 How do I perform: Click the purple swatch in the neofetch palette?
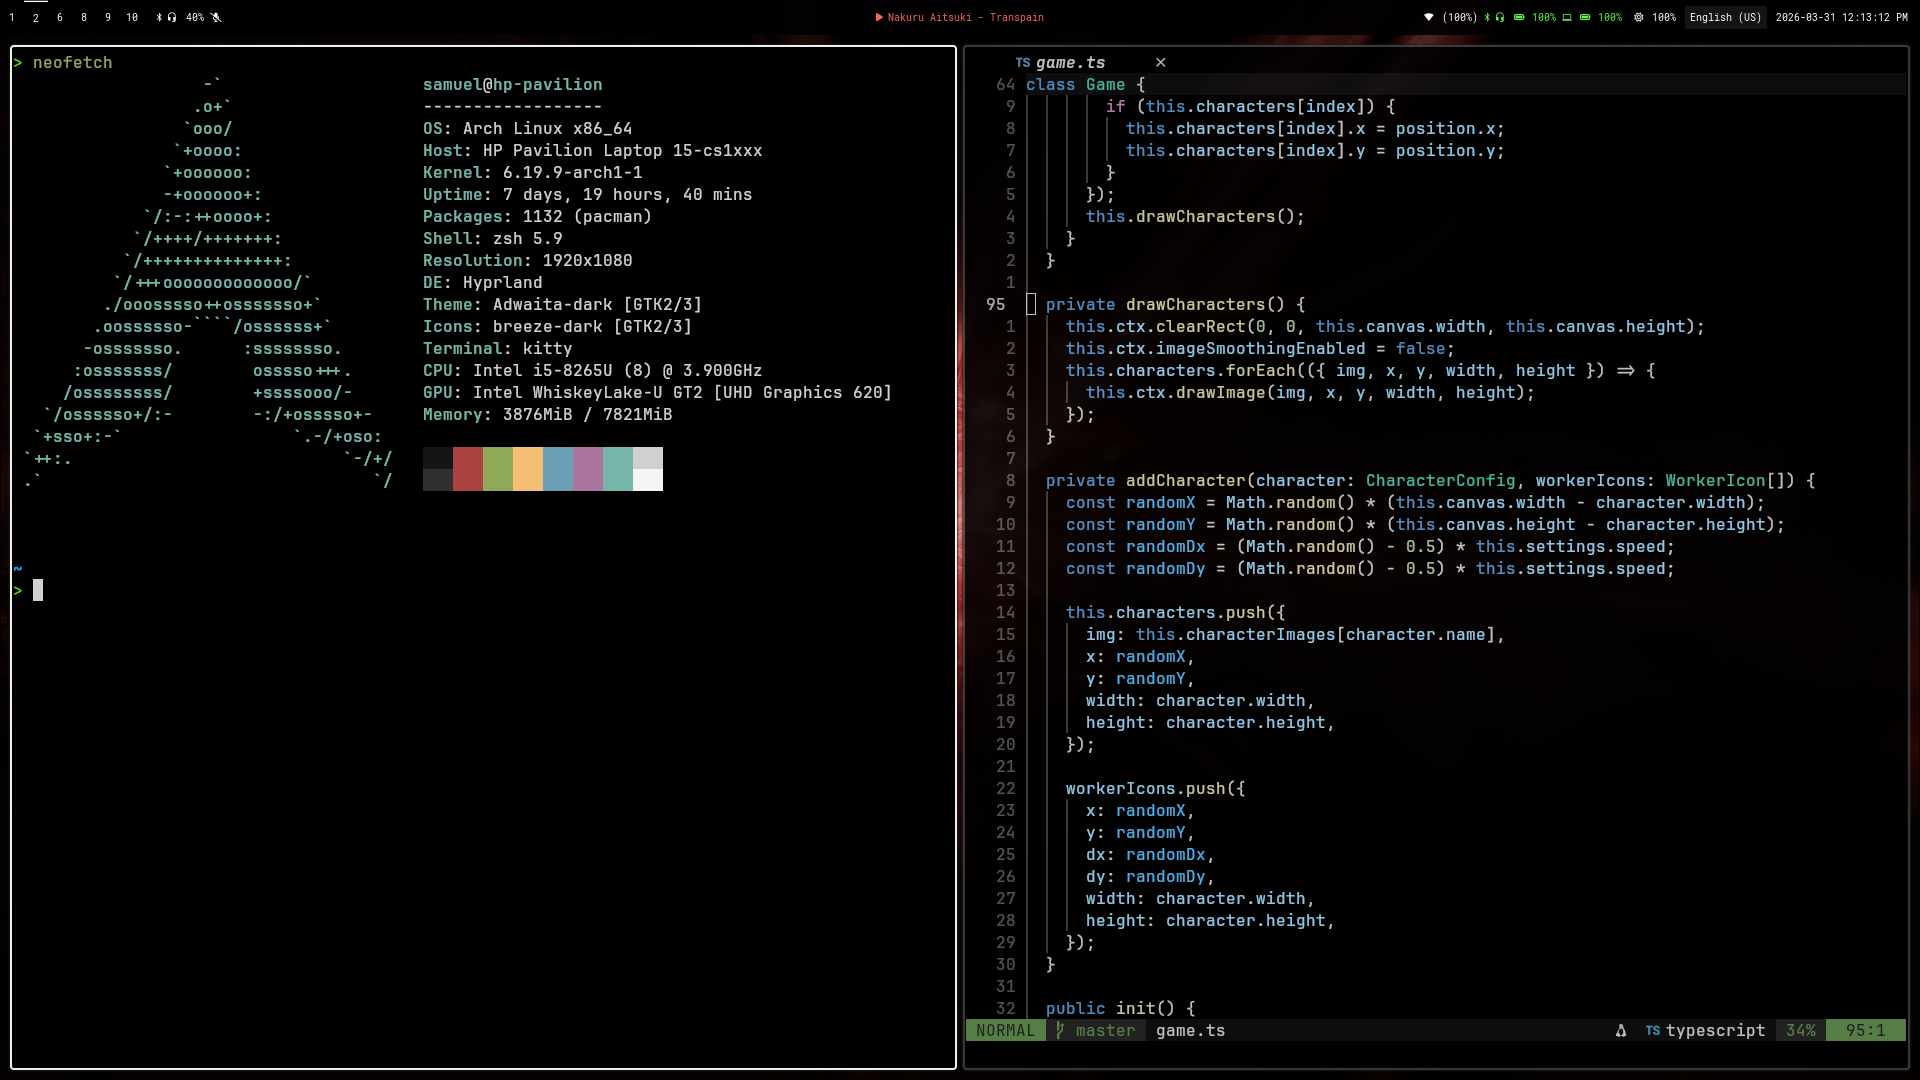[x=588, y=469]
